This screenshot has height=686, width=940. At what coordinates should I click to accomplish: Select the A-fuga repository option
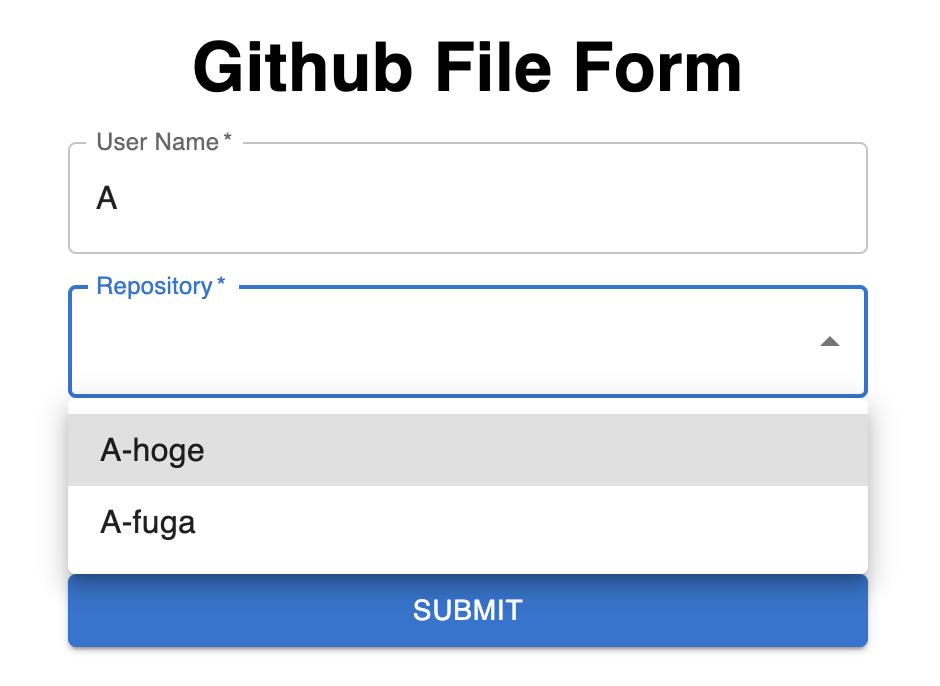point(147,522)
